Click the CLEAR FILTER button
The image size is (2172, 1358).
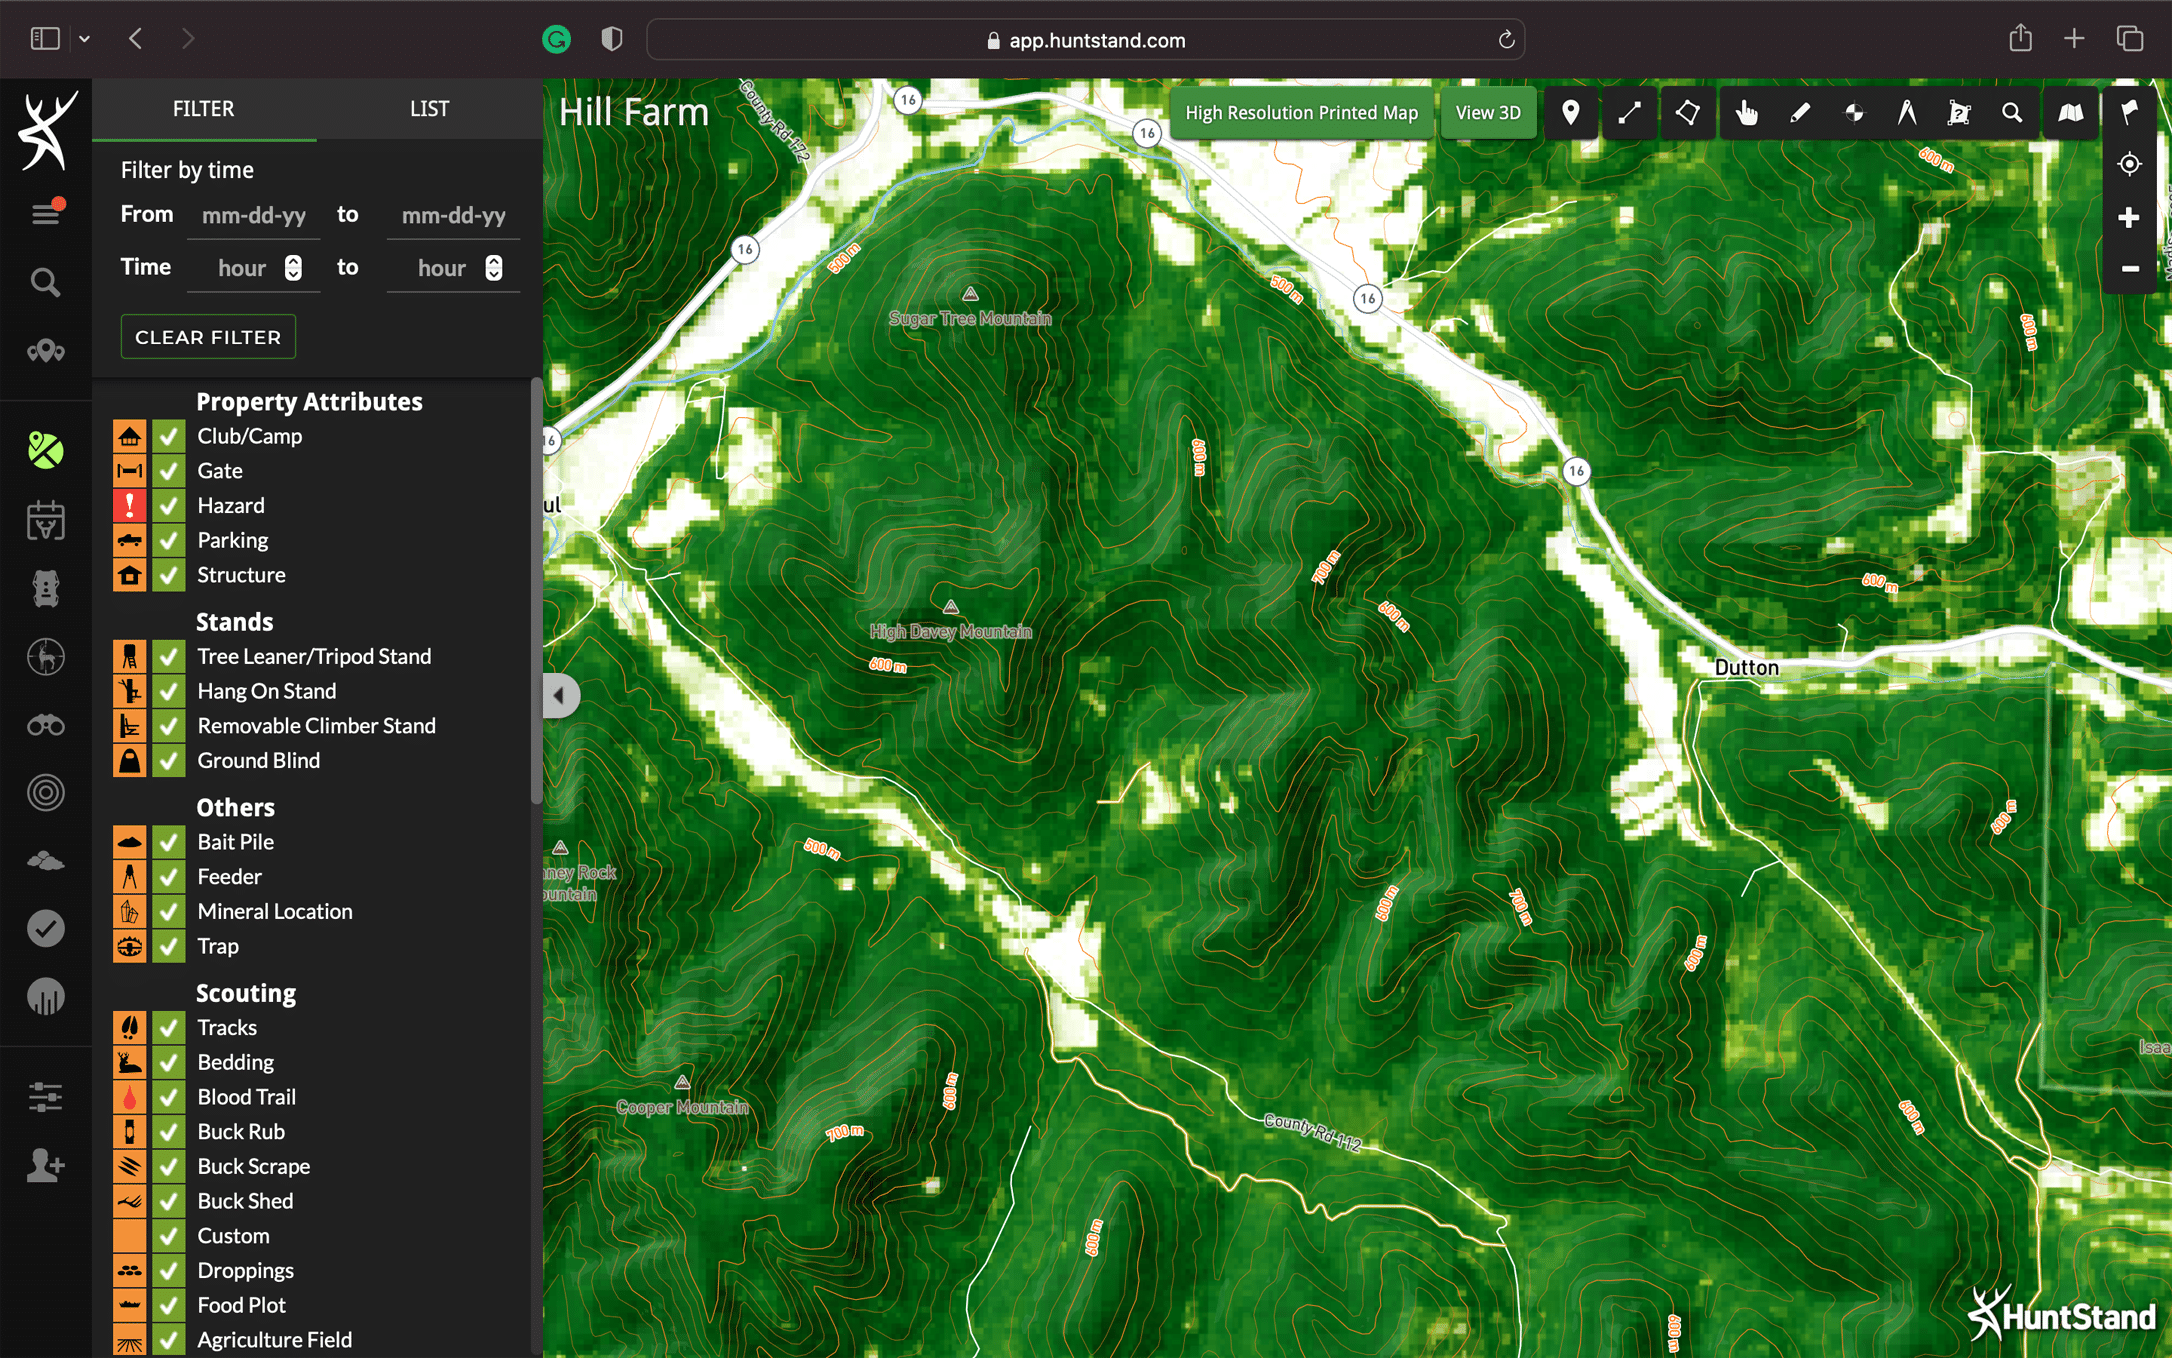[x=208, y=337]
